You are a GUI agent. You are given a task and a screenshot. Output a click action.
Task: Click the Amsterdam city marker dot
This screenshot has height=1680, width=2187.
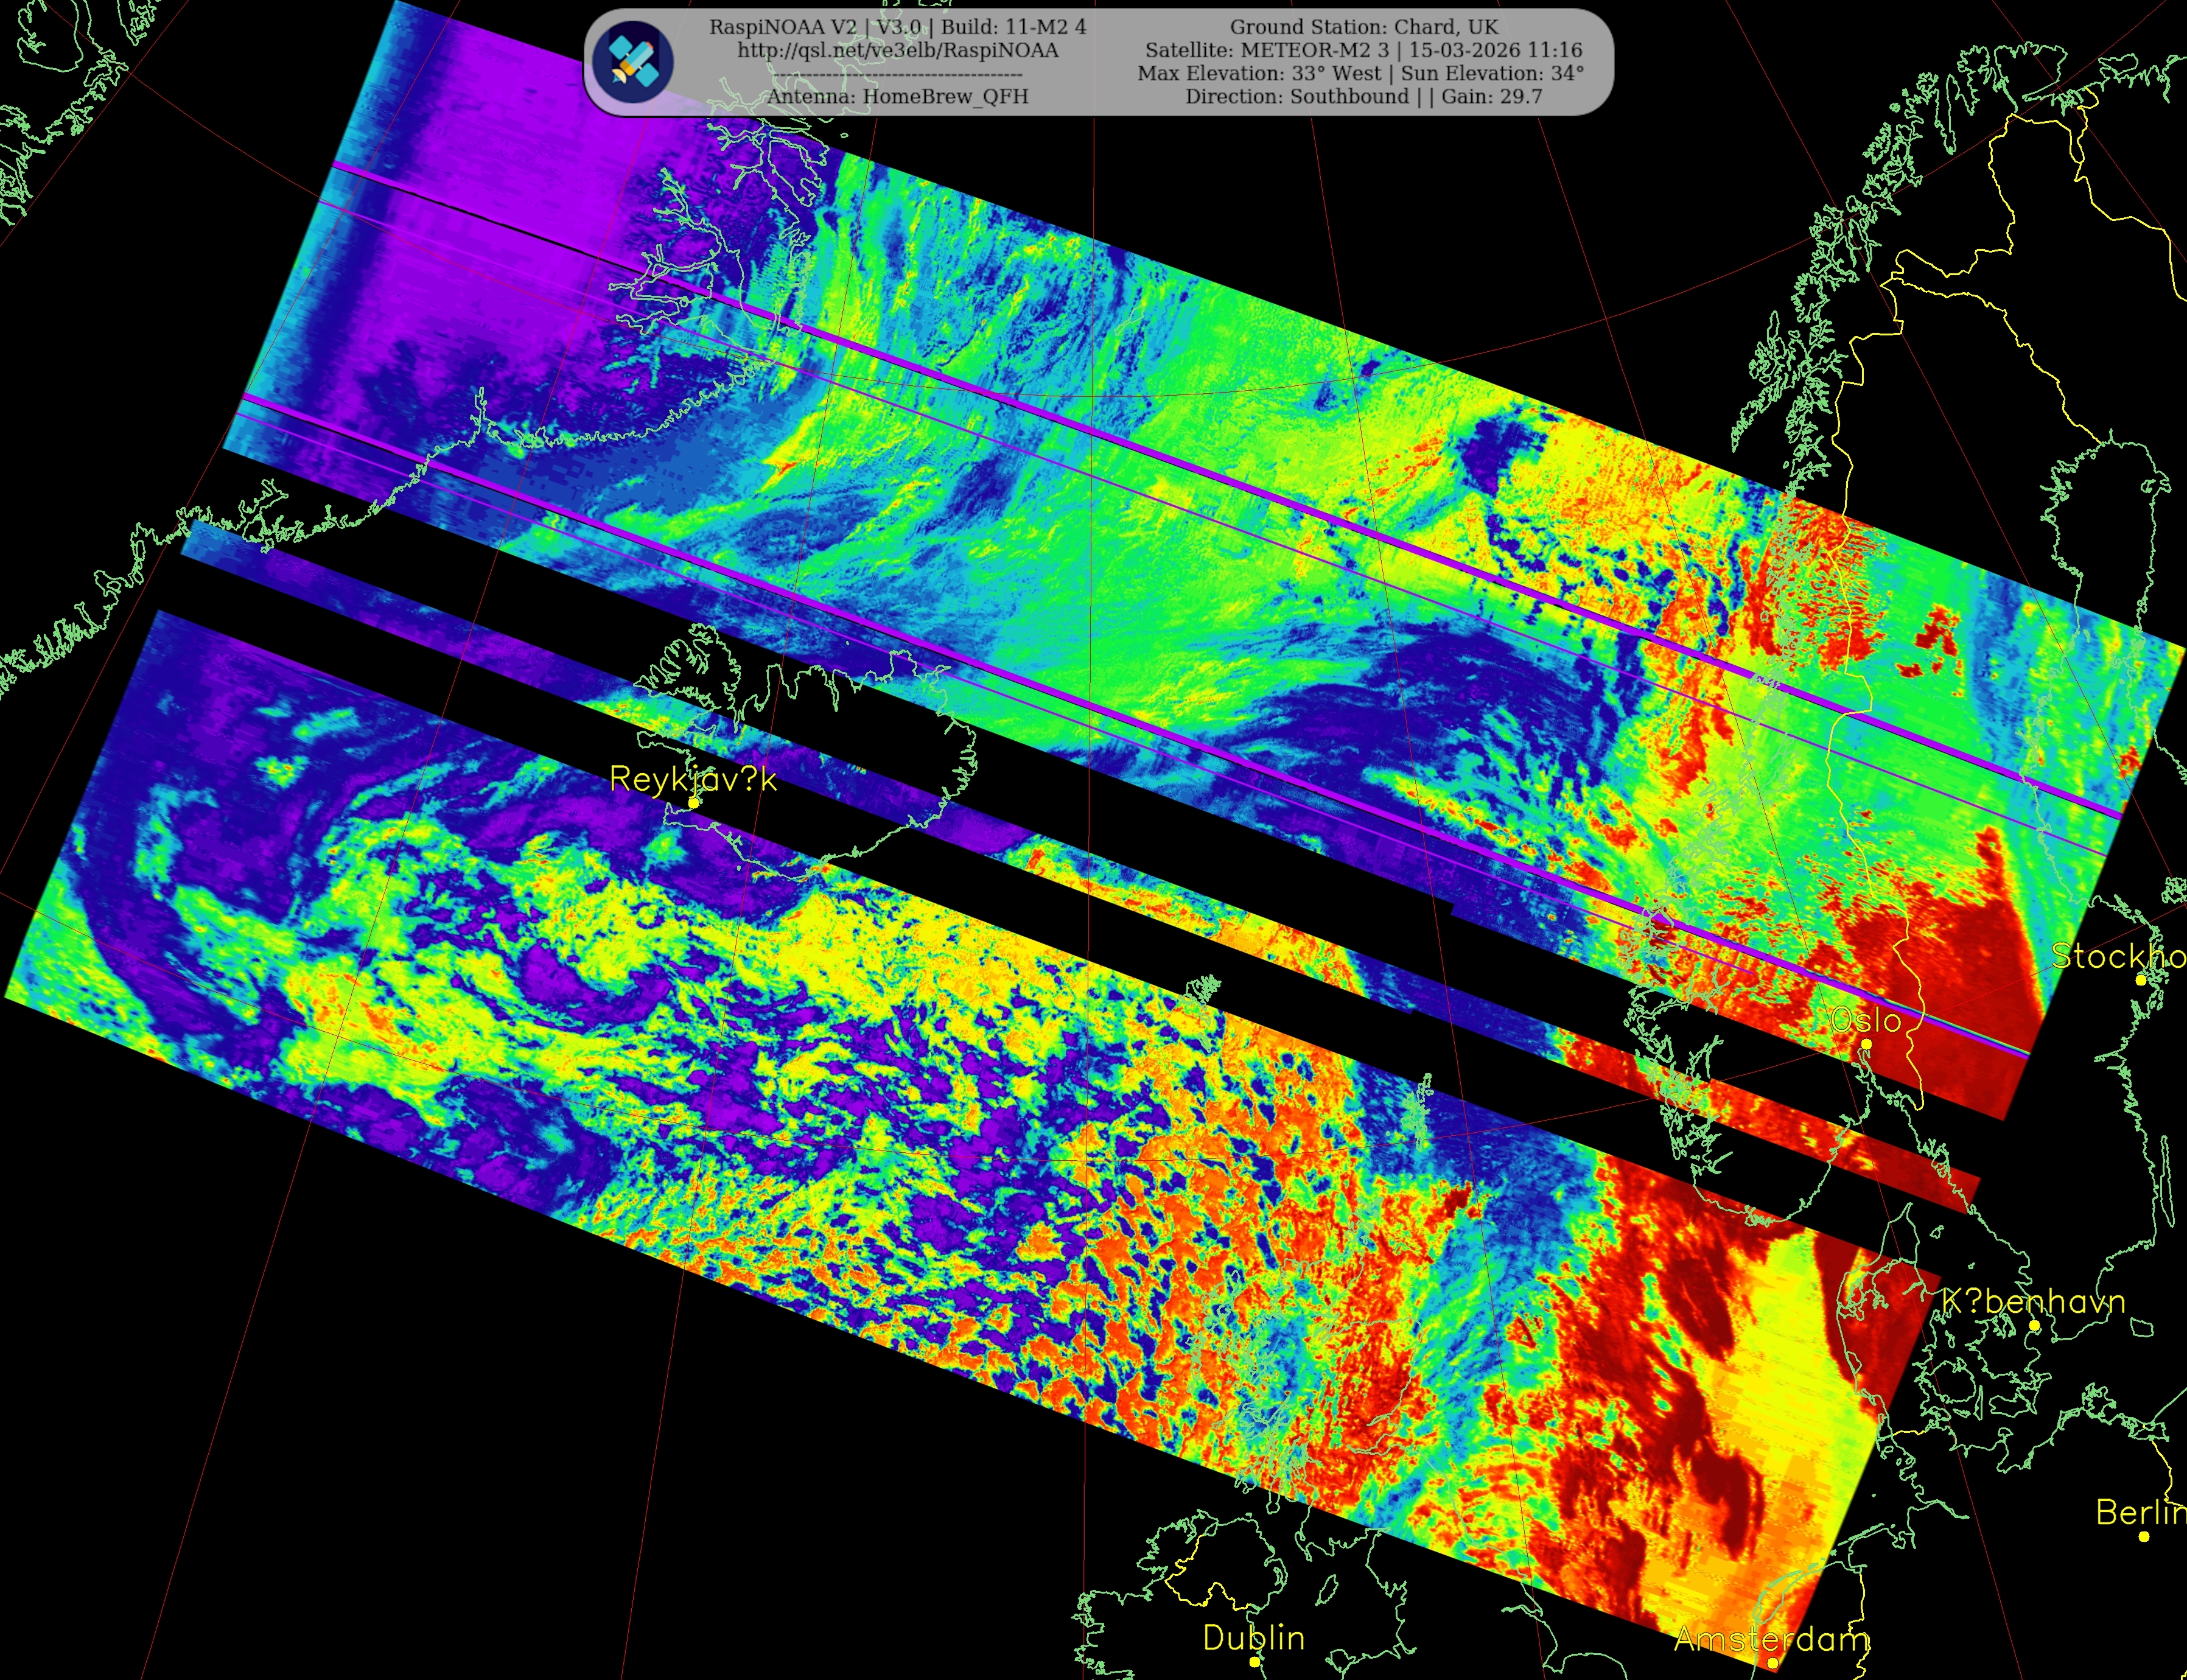coord(1773,1663)
